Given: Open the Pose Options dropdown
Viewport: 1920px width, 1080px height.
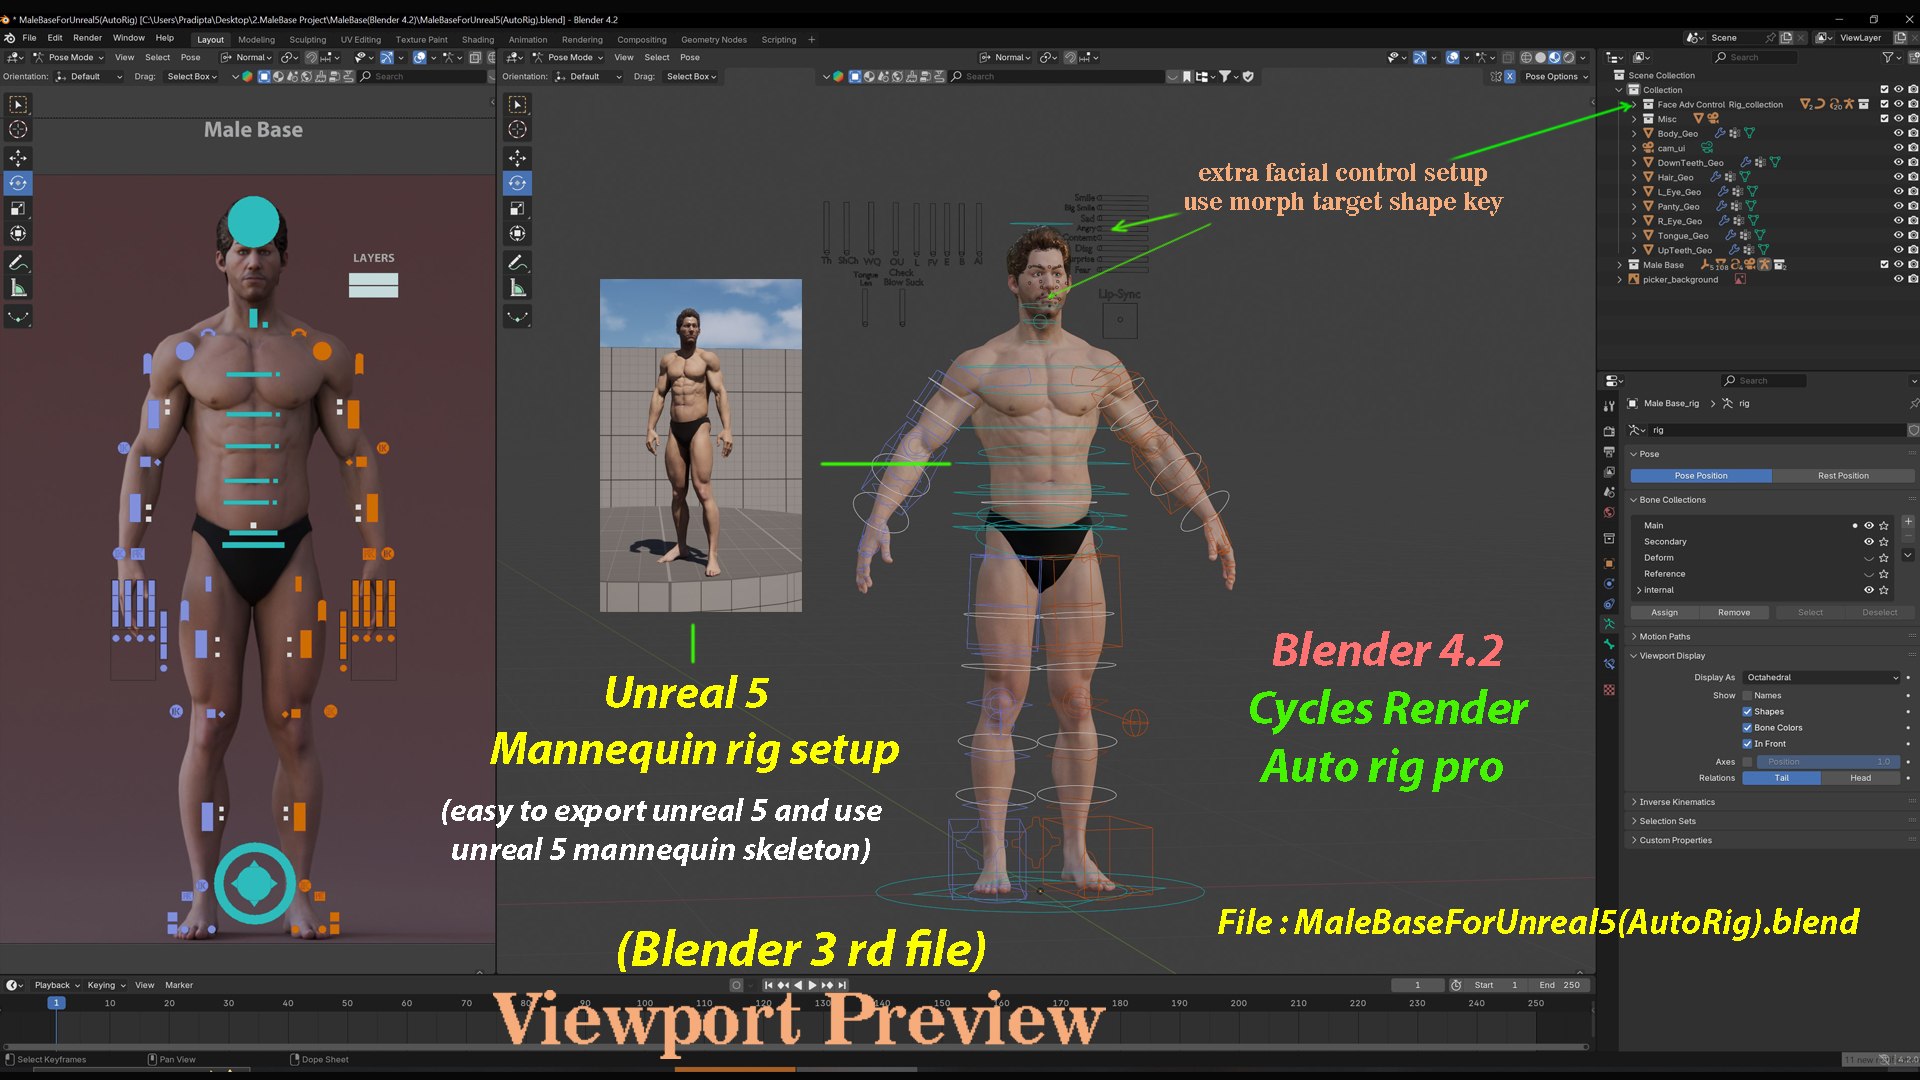Looking at the screenshot, I should click(1556, 77).
